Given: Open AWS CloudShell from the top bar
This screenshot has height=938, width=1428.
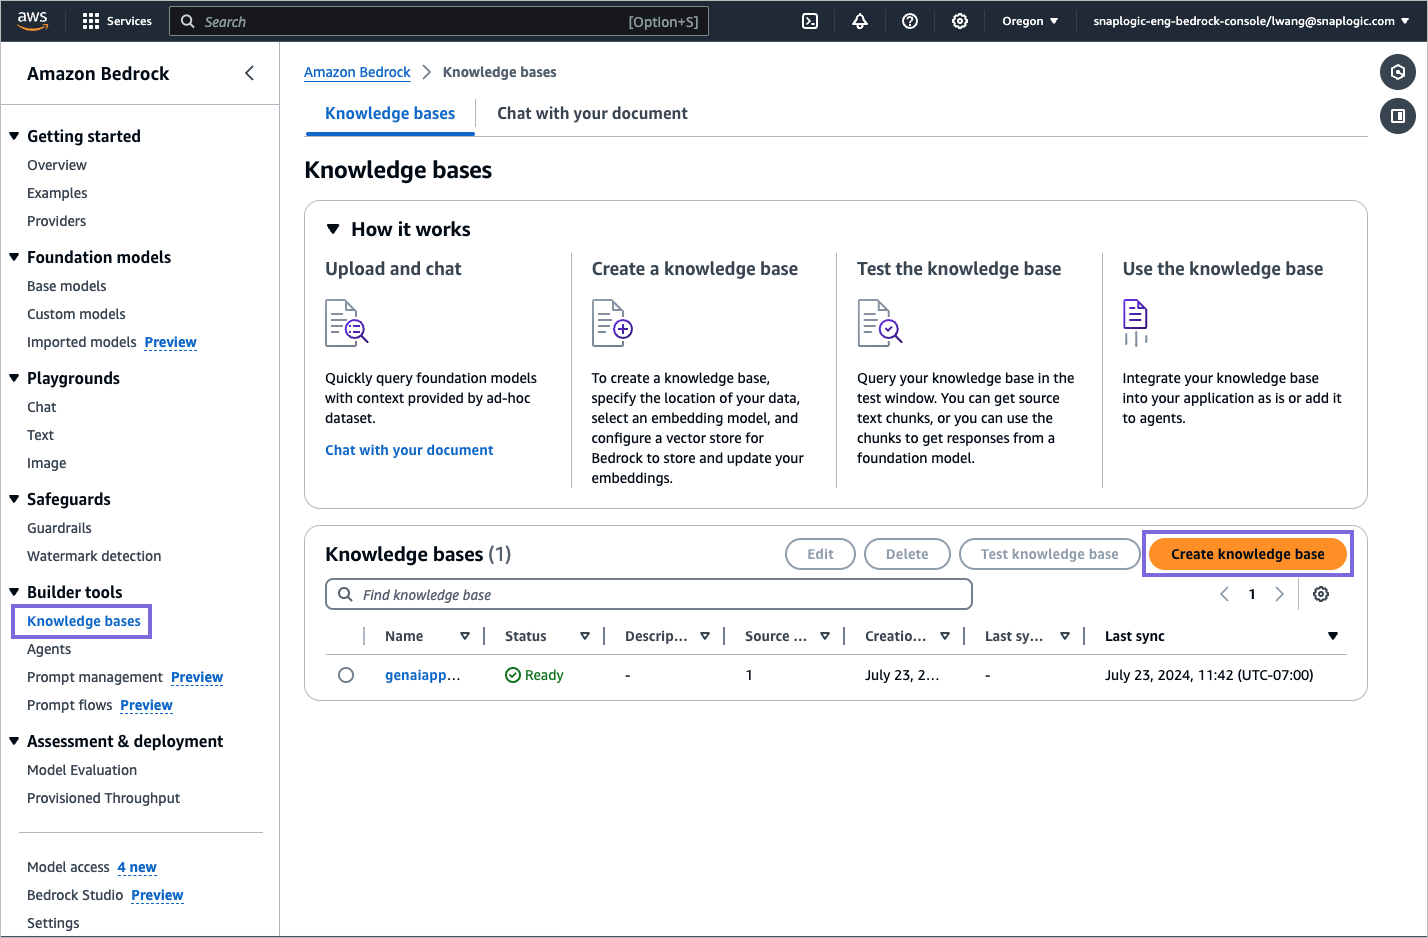Looking at the screenshot, I should 810,20.
